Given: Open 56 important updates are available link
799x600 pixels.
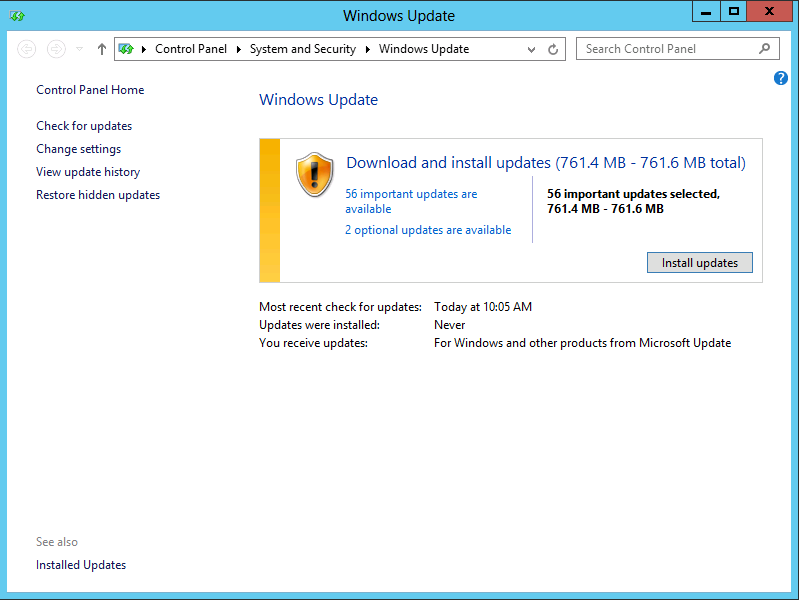Looking at the screenshot, I should point(411,201).
